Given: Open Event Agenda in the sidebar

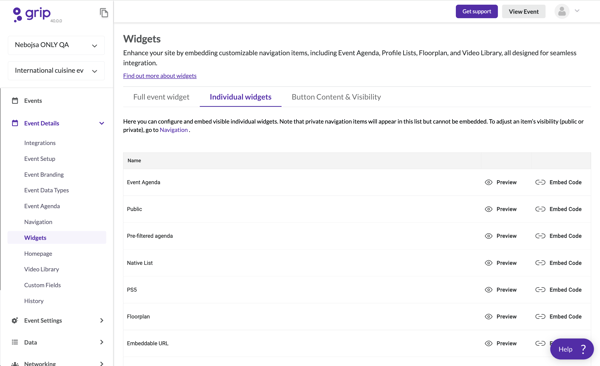Looking at the screenshot, I should coord(42,206).
